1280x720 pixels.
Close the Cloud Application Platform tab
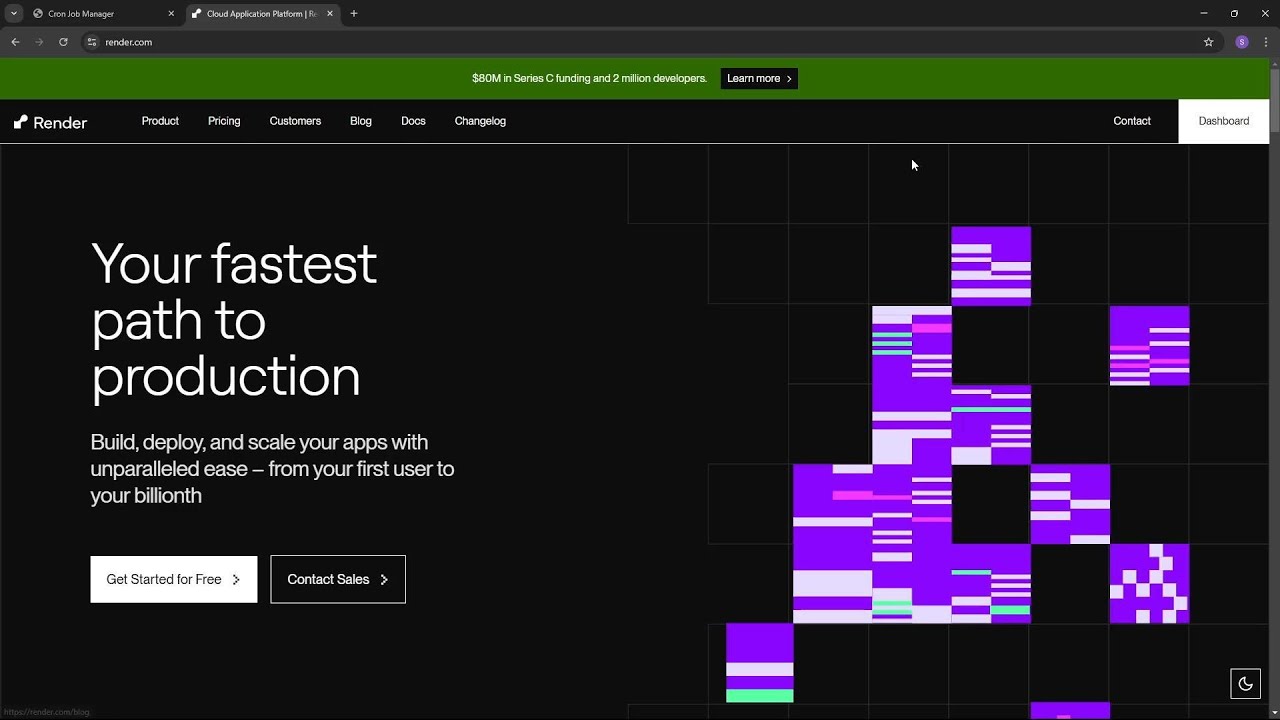(x=330, y=14)
